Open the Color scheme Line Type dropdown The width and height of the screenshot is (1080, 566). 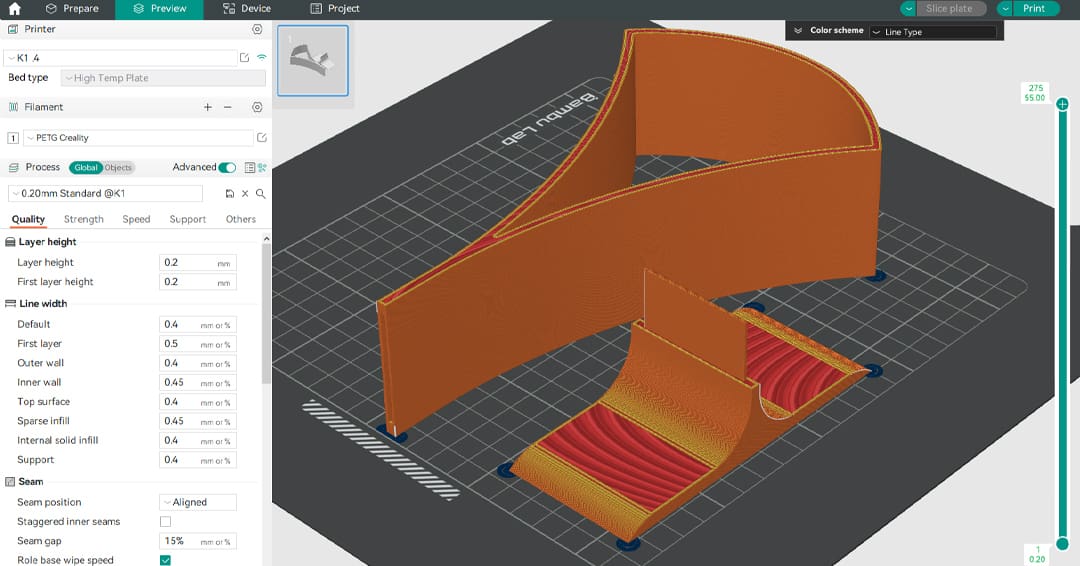click(932, 32)
